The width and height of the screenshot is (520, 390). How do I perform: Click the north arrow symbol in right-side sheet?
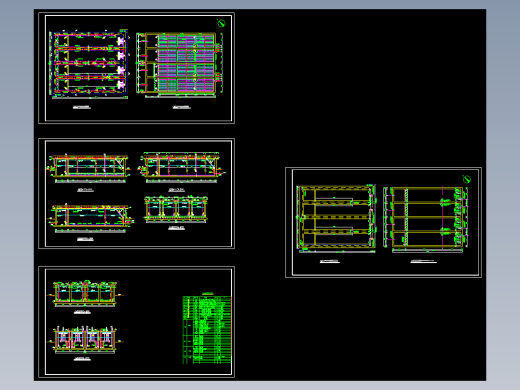[467, 179]
